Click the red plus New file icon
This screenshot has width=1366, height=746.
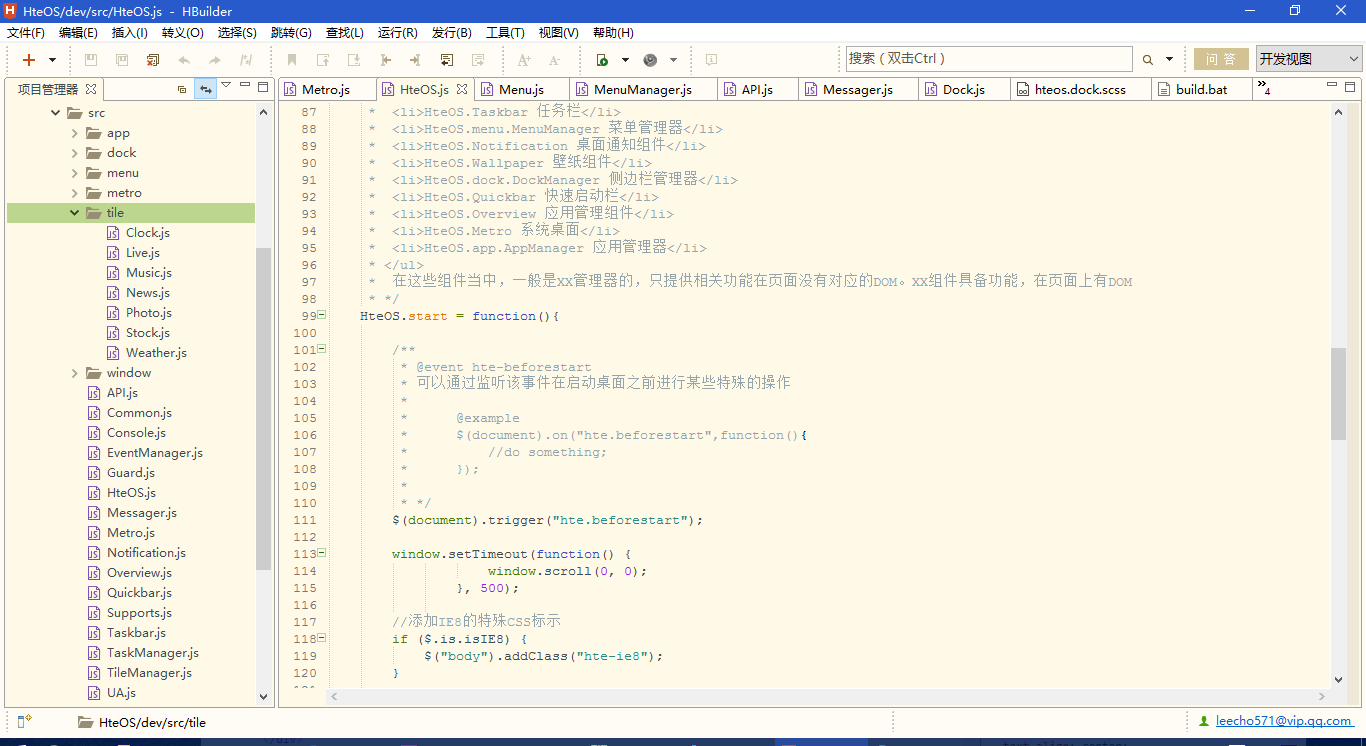pyautogui.click(x=29, y=60)
